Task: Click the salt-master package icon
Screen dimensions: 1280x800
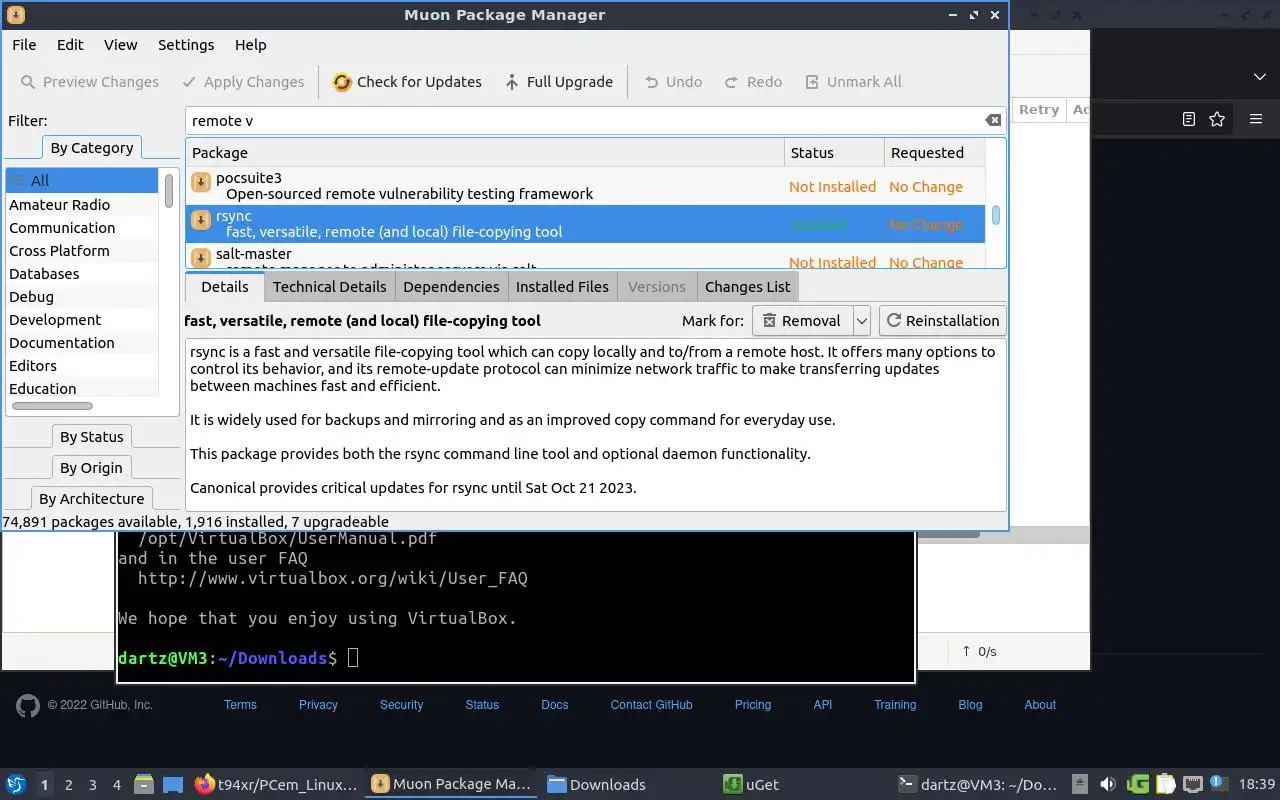Action: click(201, 257)
